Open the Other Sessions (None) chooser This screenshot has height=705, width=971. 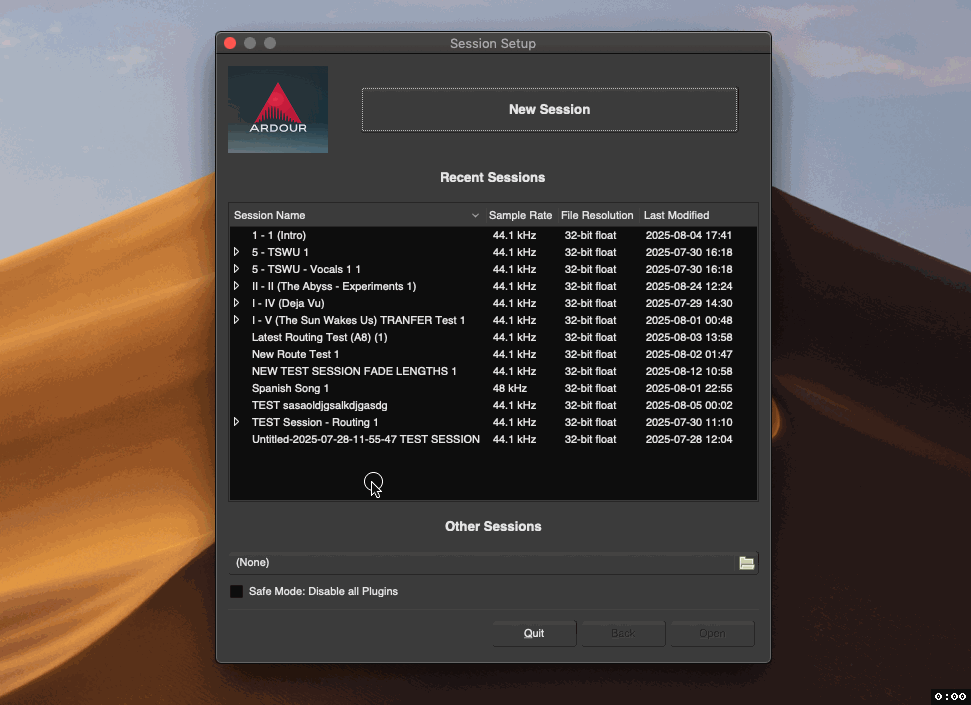tap(480, 563)
